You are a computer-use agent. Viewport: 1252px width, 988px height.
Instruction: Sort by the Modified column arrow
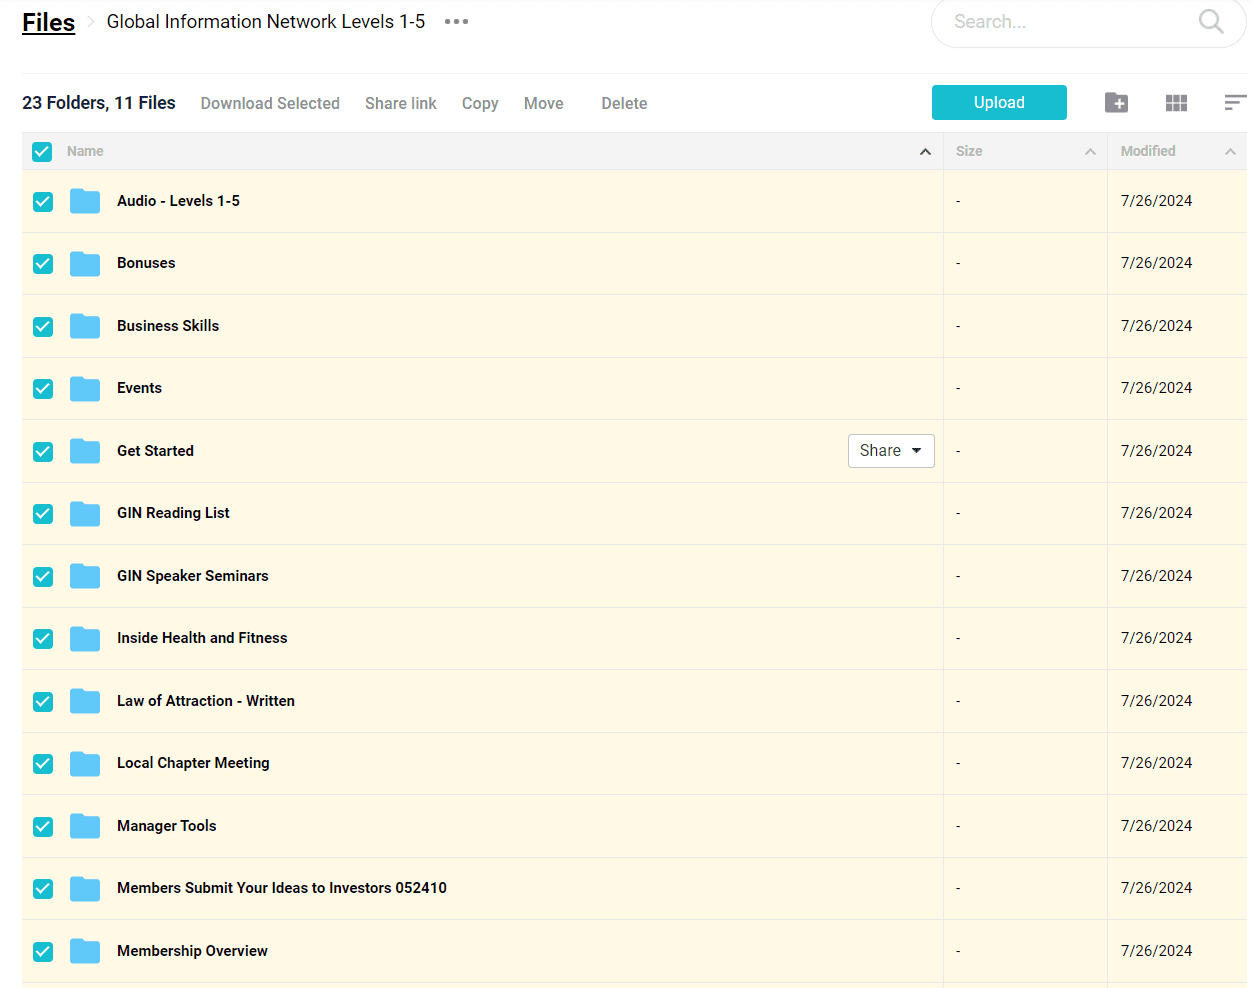[1230, 152]
